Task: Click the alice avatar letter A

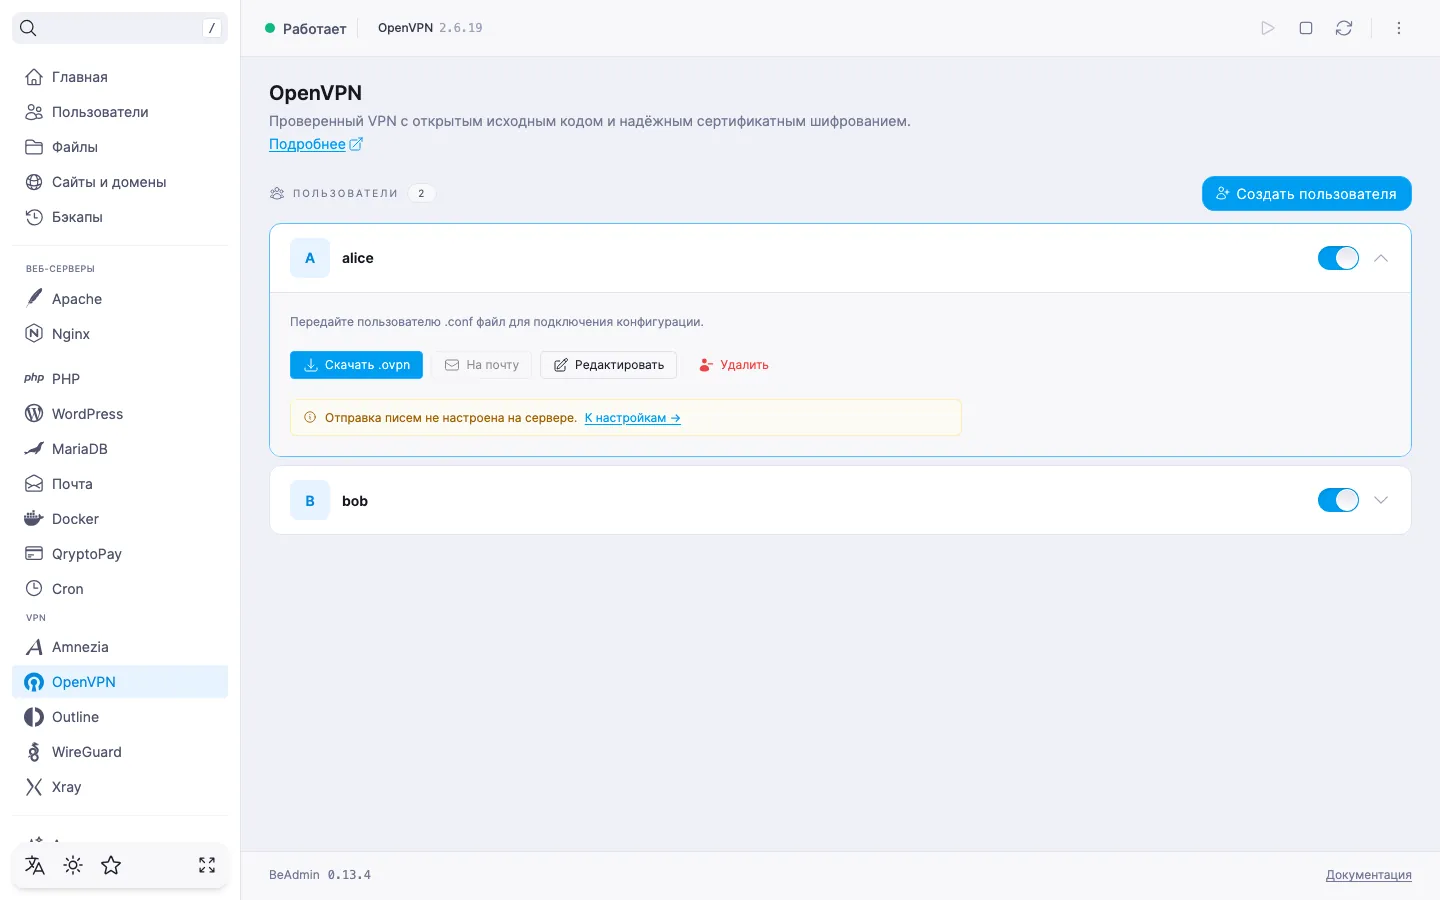Action: click(310, 258)
